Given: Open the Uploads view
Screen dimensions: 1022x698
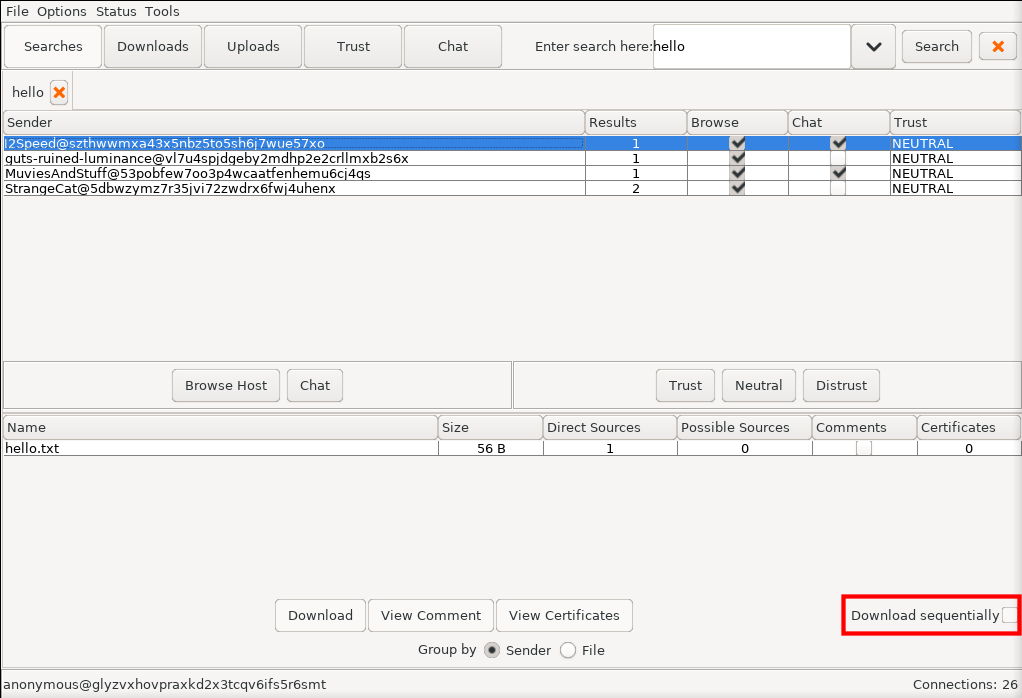Looking at the screenshot, I should click(x=253, y=46).
